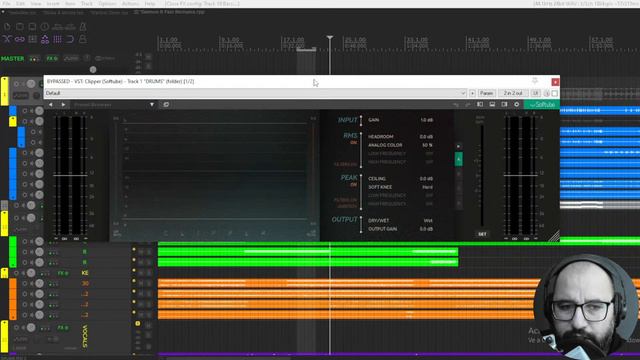The height and width of the screenshot is (360, 640).
Task: Open the Default preset combo box
Action: [256, 93]
